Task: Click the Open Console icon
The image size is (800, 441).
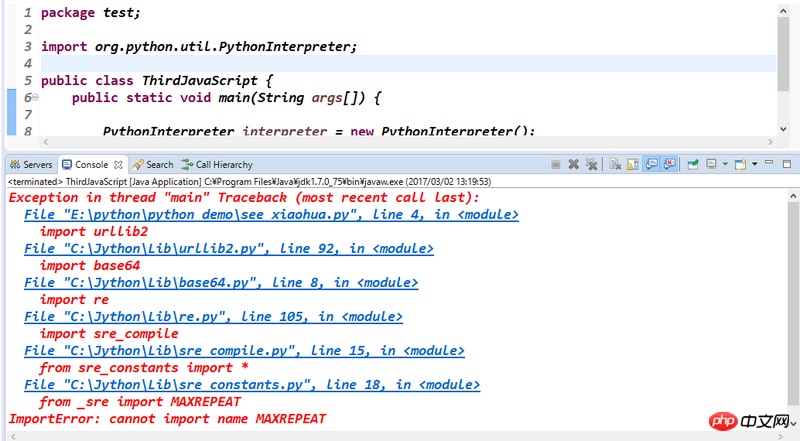Action: coord(740,164)
